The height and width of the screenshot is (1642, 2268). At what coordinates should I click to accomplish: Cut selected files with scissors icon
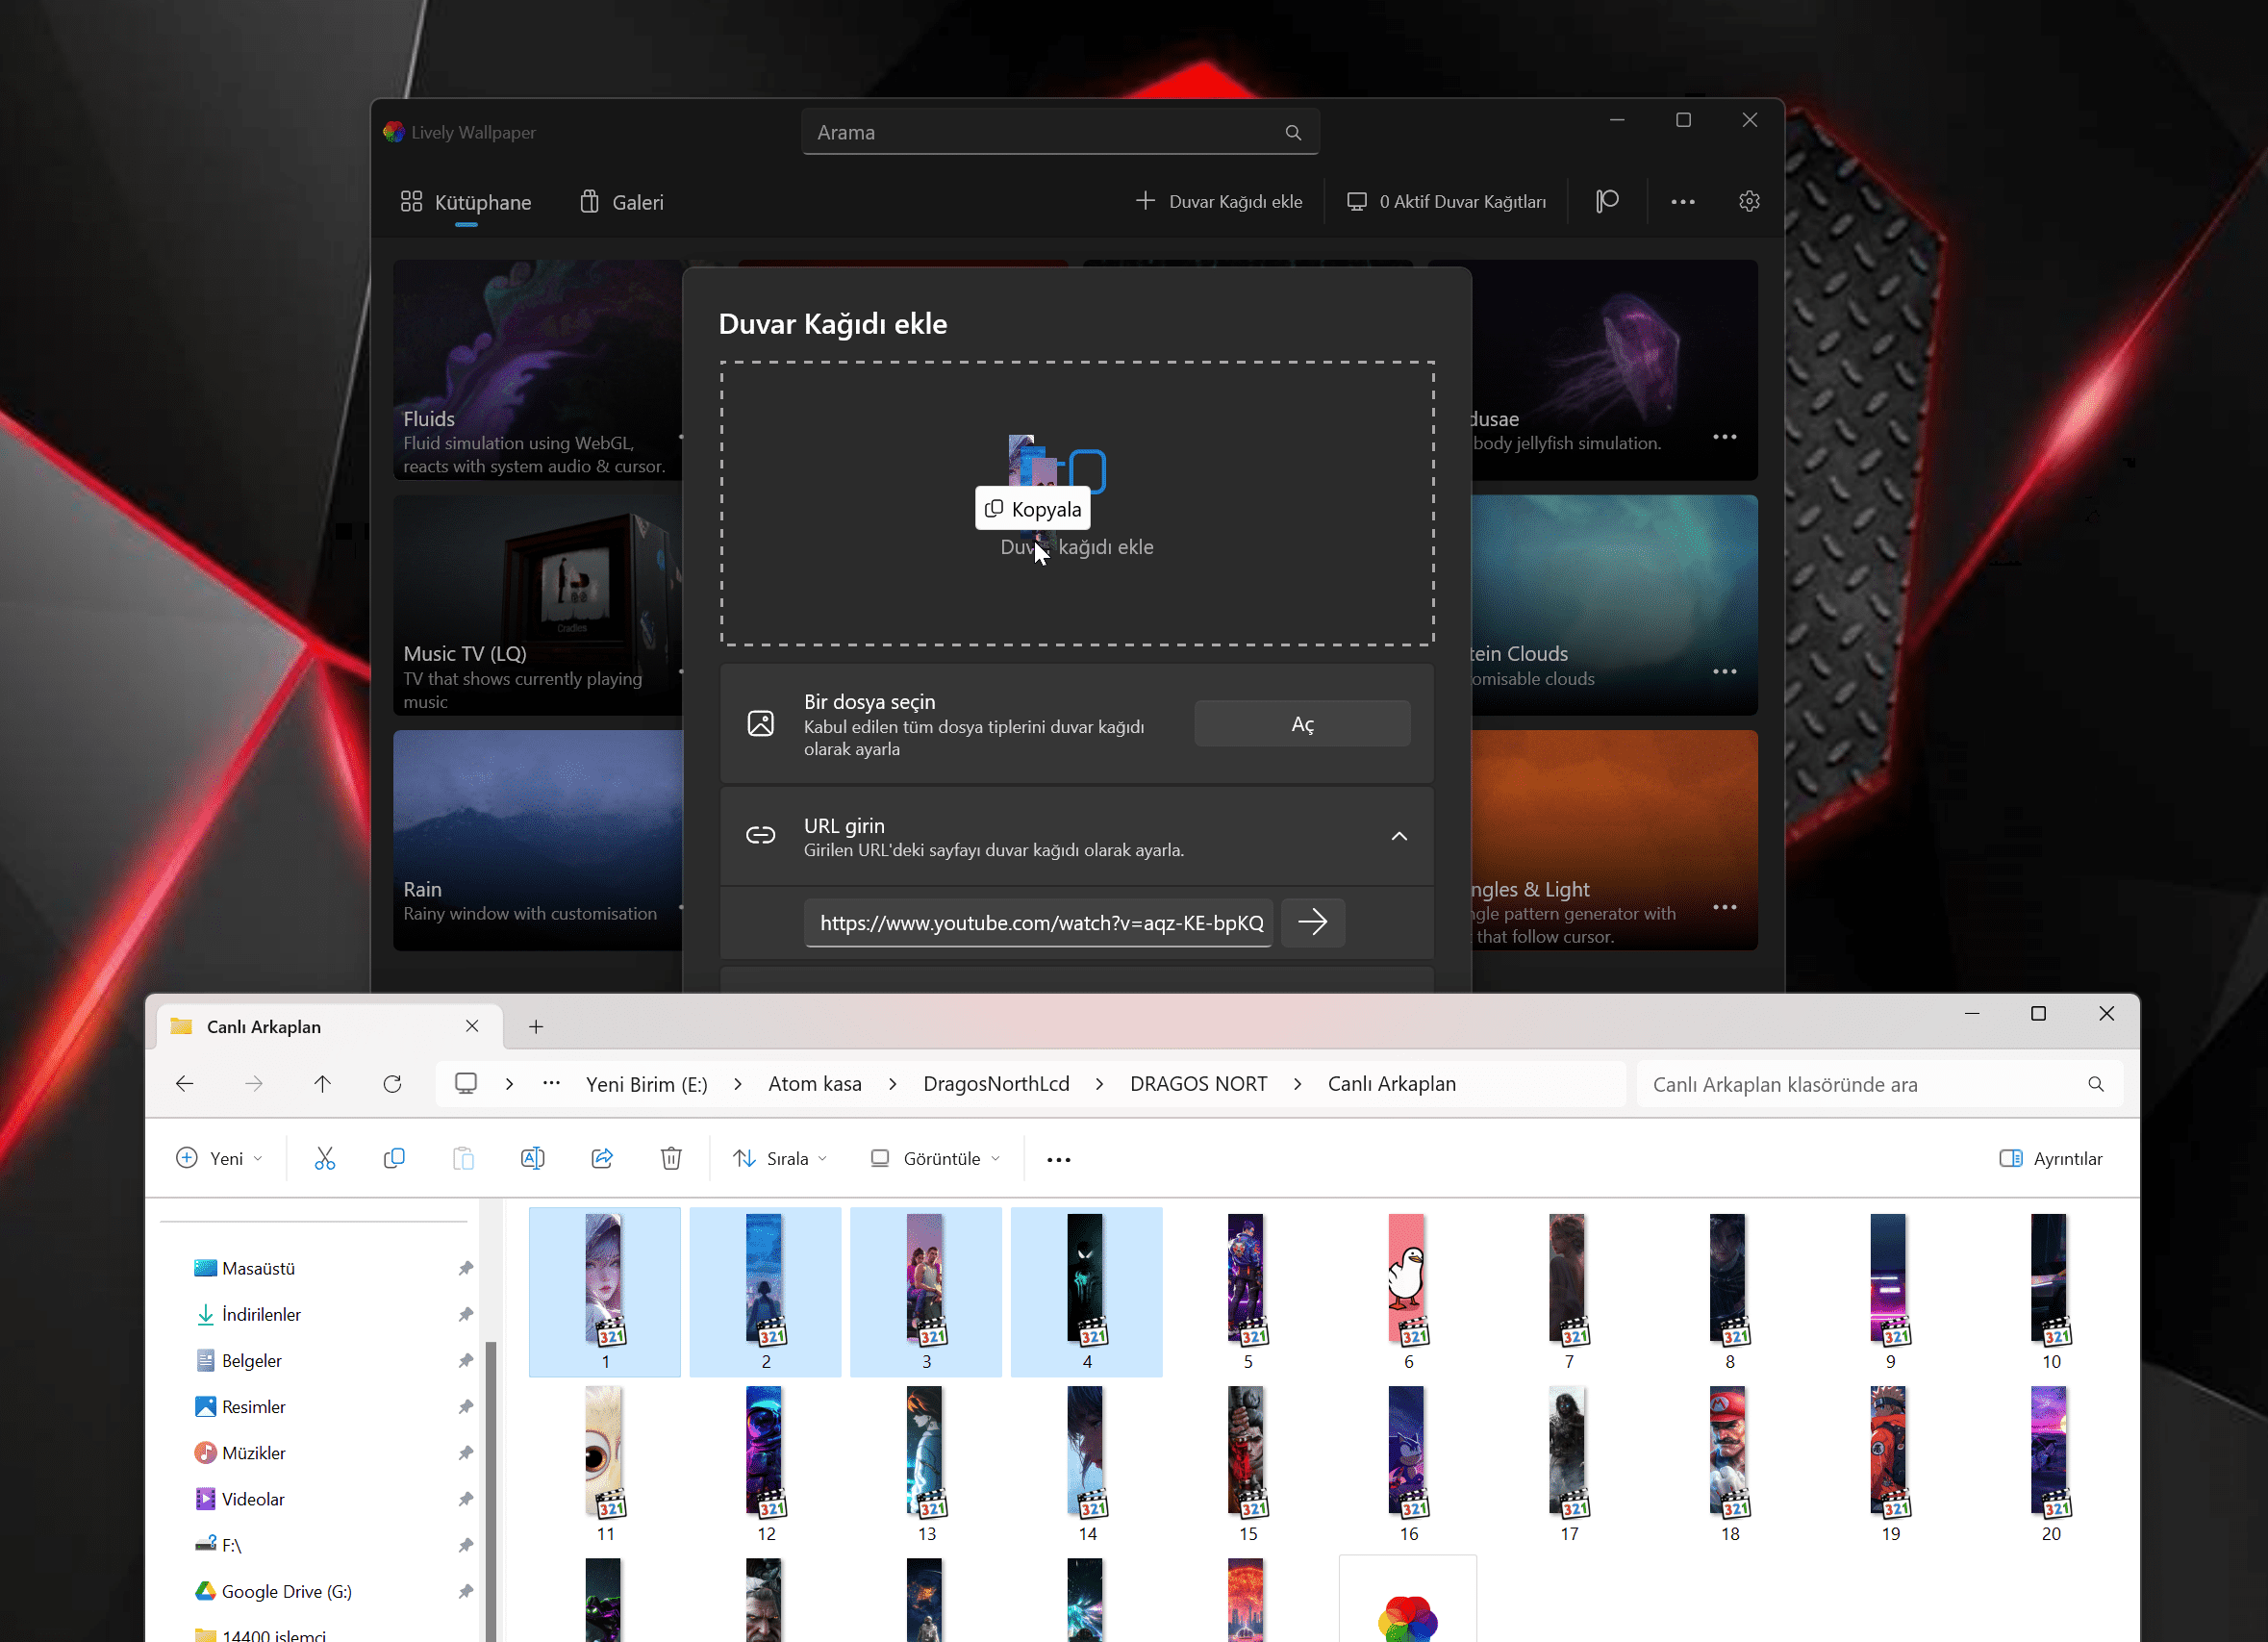(325, 1158)
